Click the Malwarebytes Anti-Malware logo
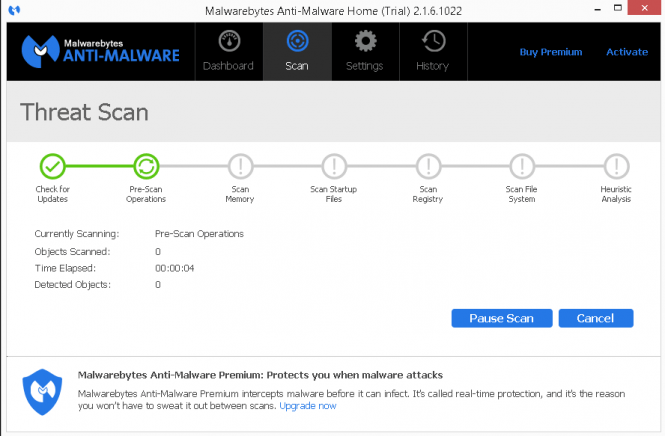The image size is (665, 436). [101, 51]
